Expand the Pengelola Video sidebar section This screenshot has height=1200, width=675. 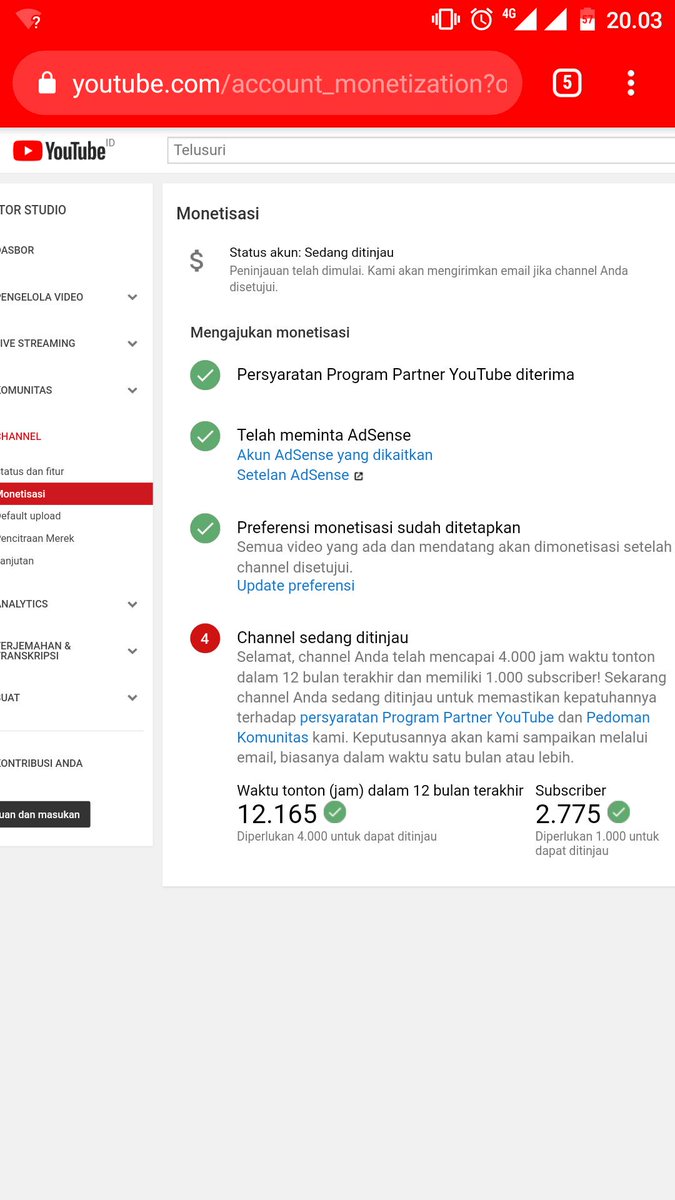pyautogui.click(x=132, y=297)
